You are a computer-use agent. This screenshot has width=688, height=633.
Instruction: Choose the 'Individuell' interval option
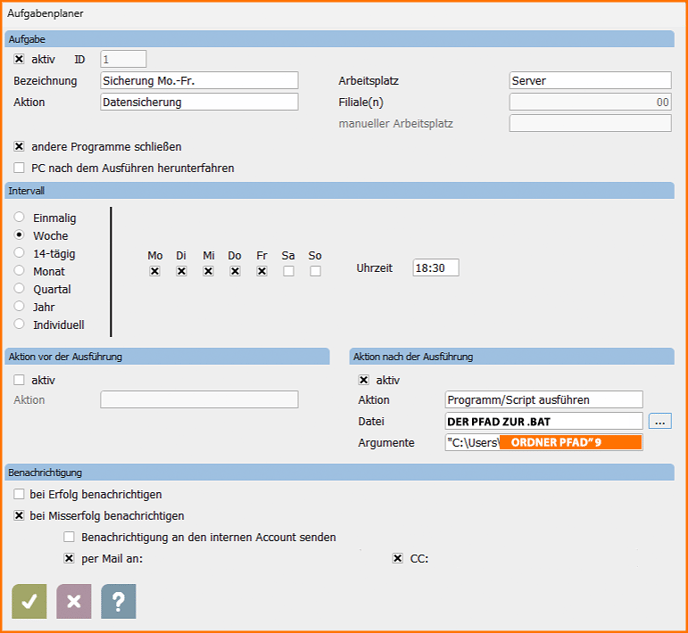[19, 324]
